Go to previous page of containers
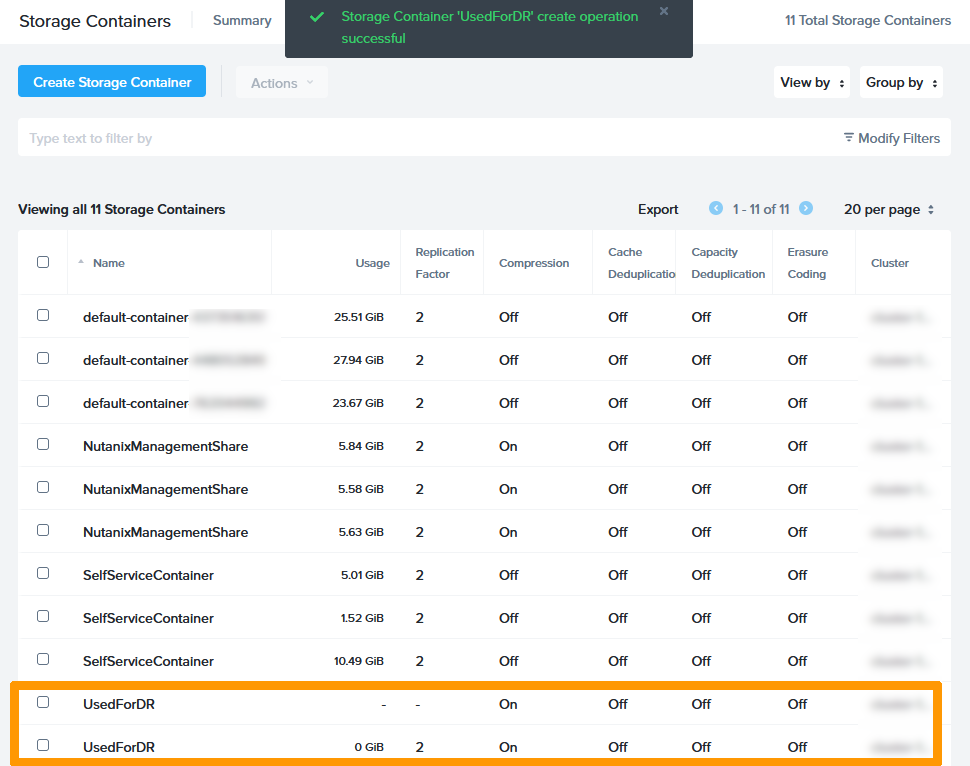The image size is (970, 766). click(716, 208)
